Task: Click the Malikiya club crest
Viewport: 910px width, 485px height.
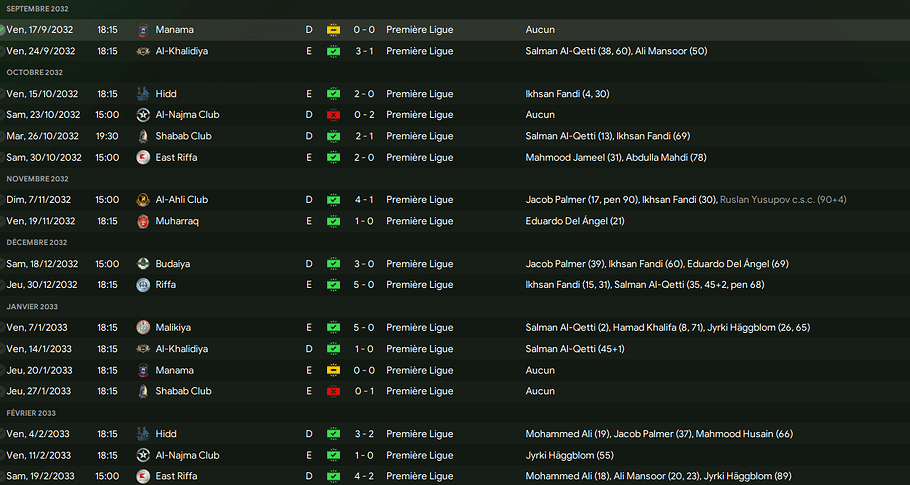Action: (x=143, y=328)
